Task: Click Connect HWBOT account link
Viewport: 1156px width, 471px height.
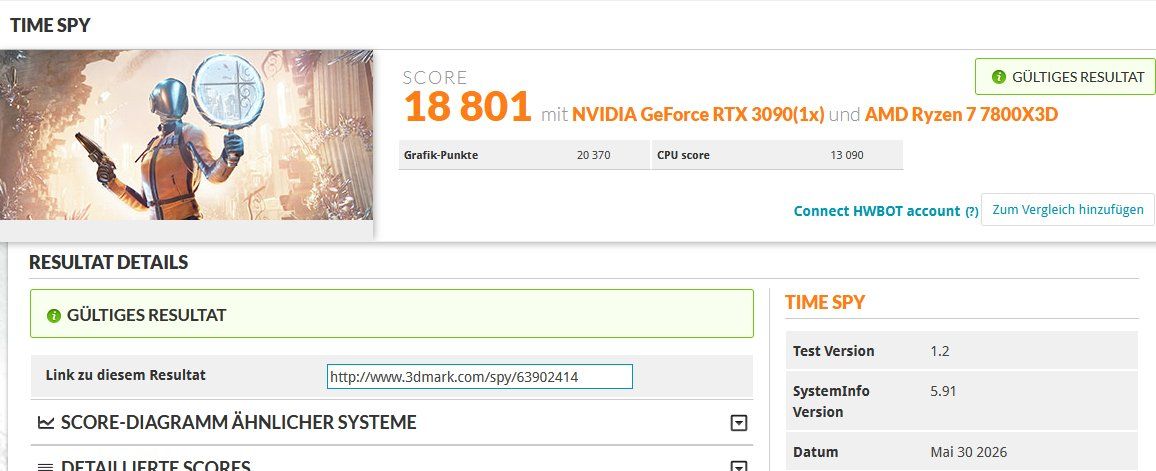Action: click(x=877, y=211)
